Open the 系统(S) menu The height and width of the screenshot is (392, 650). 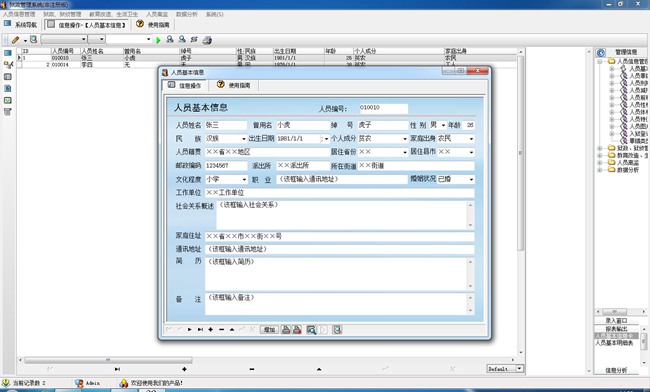(x=214, y=14)
